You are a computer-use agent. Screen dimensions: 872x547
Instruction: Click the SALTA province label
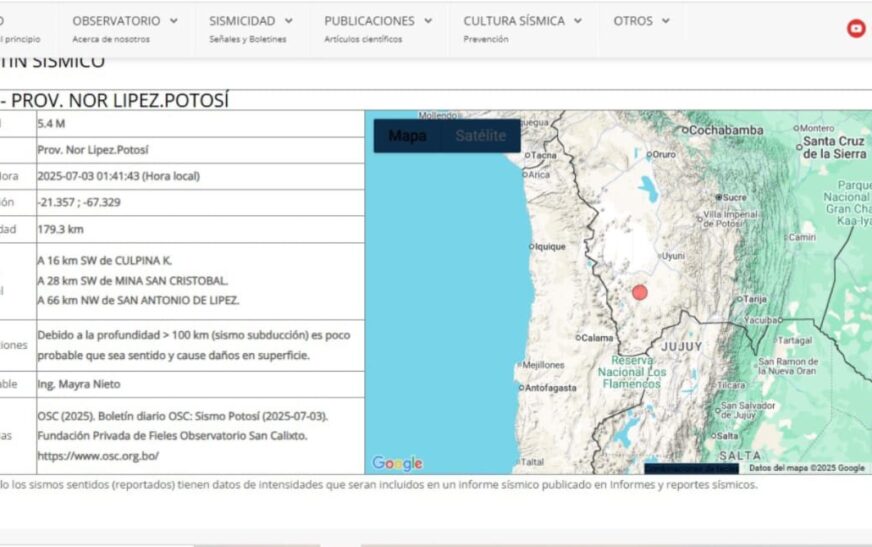pyautogui.click(x=740, y=455)
